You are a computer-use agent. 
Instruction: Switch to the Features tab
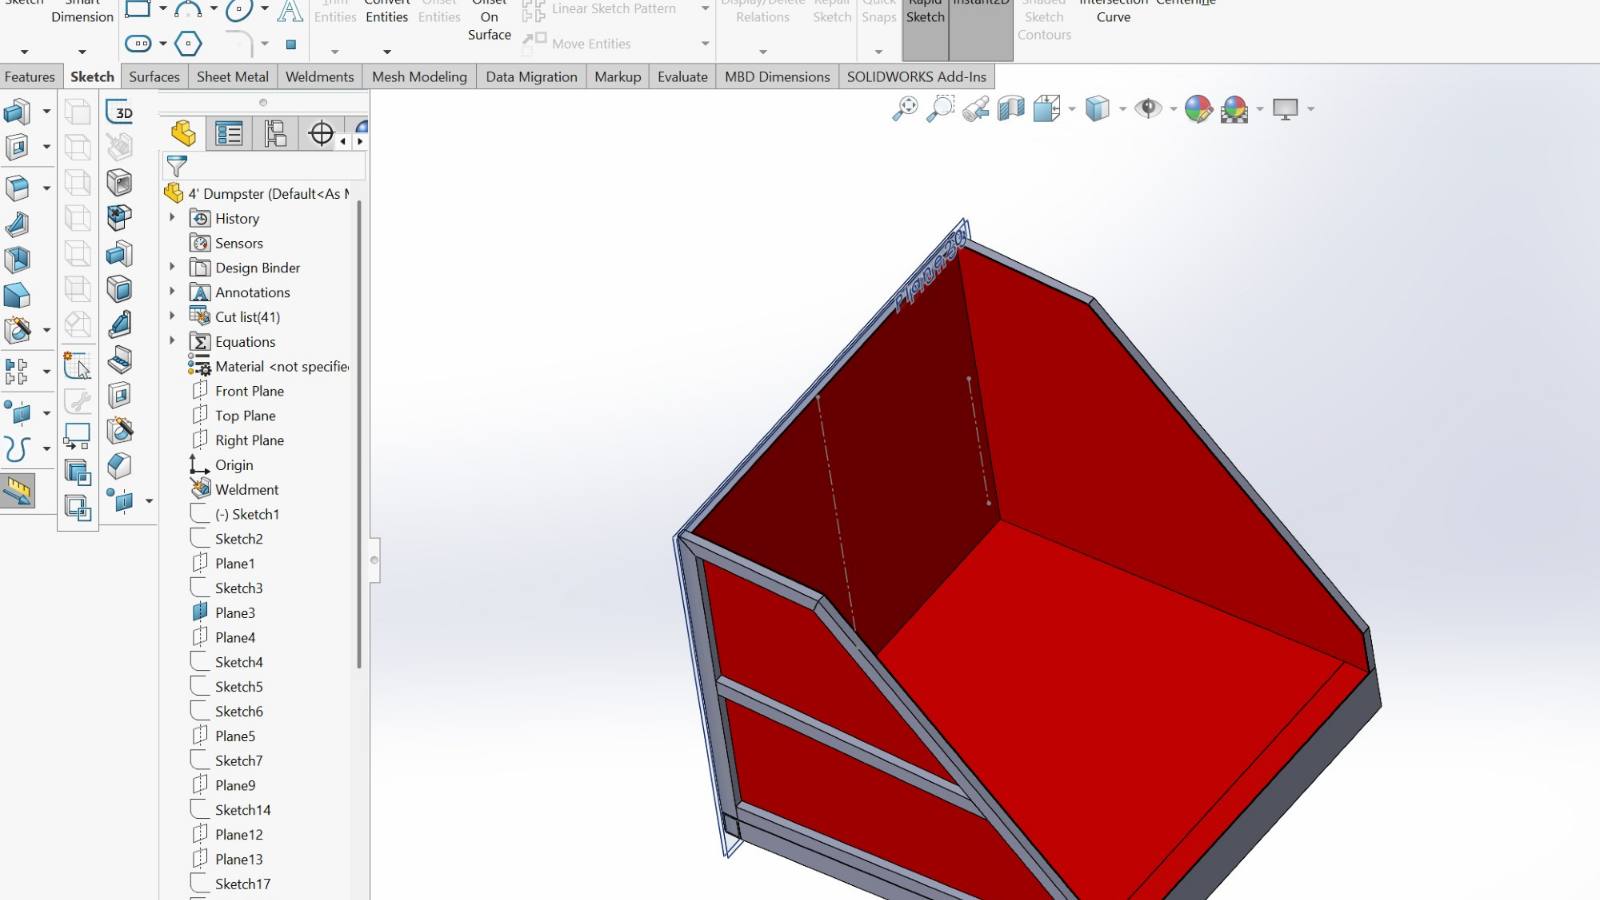[30, 76]
